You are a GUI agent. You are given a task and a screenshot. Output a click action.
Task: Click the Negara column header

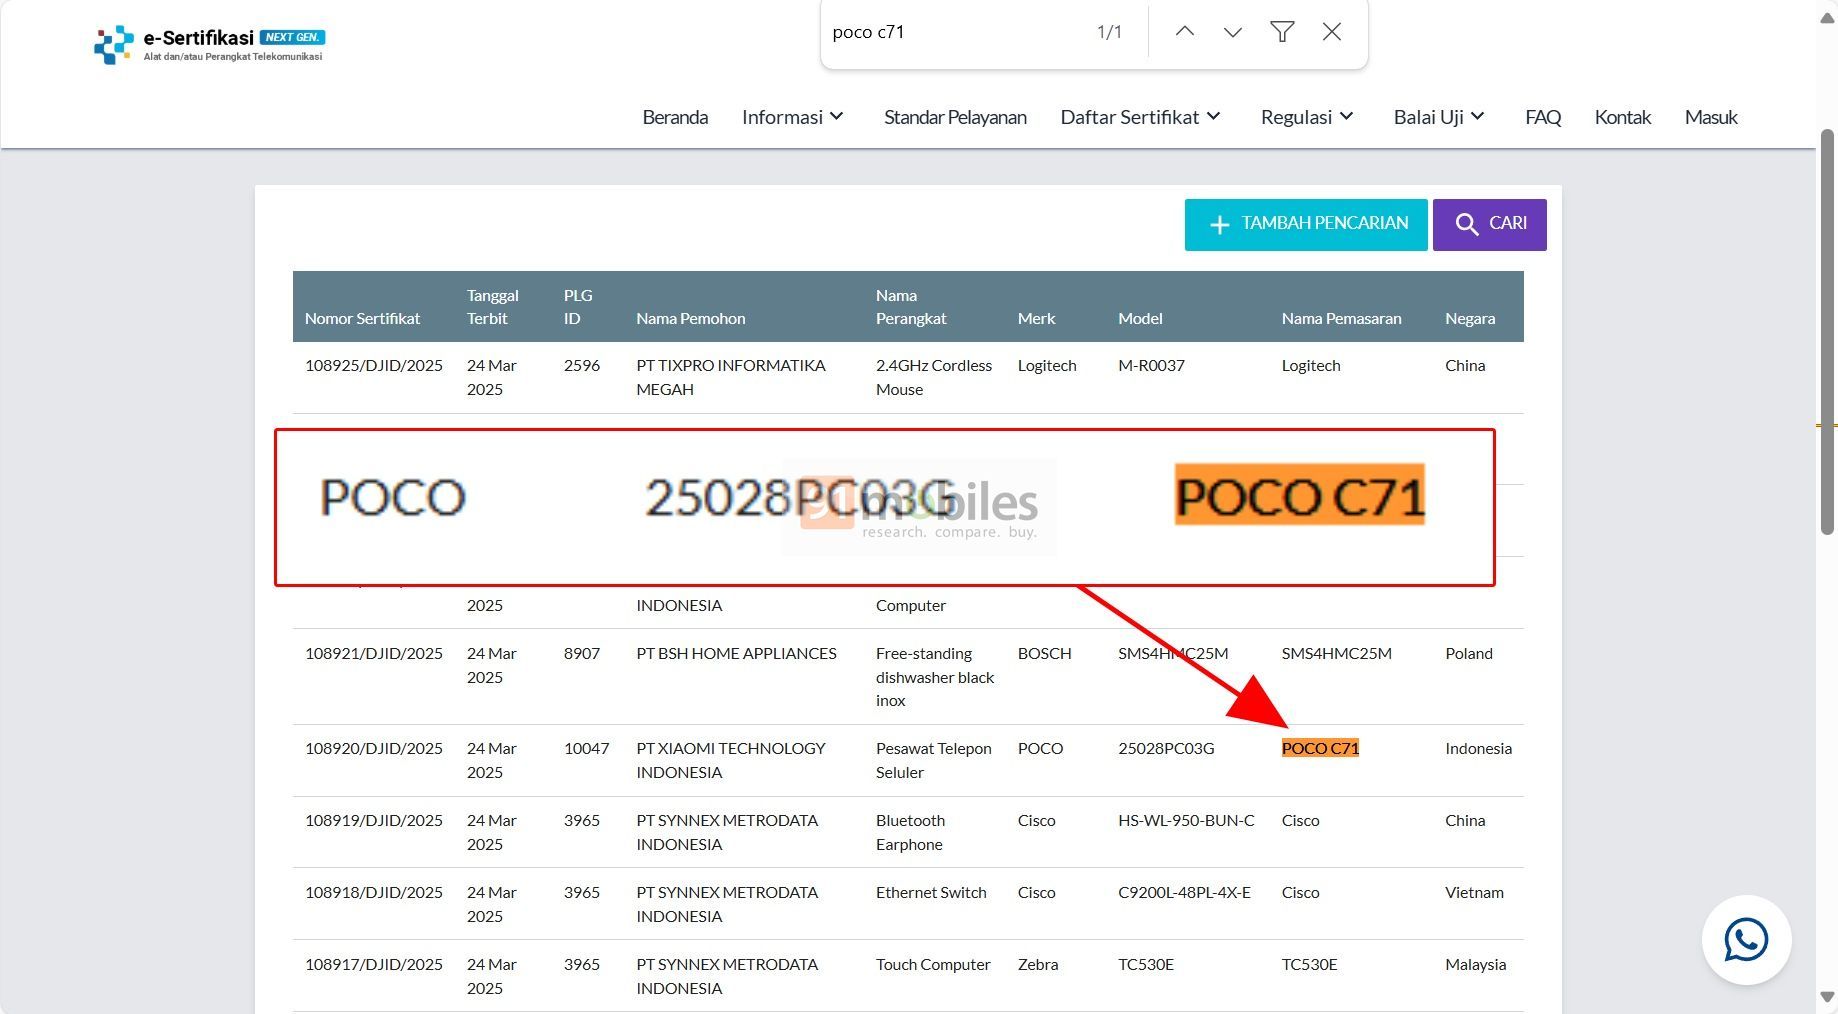point(1470,318)
